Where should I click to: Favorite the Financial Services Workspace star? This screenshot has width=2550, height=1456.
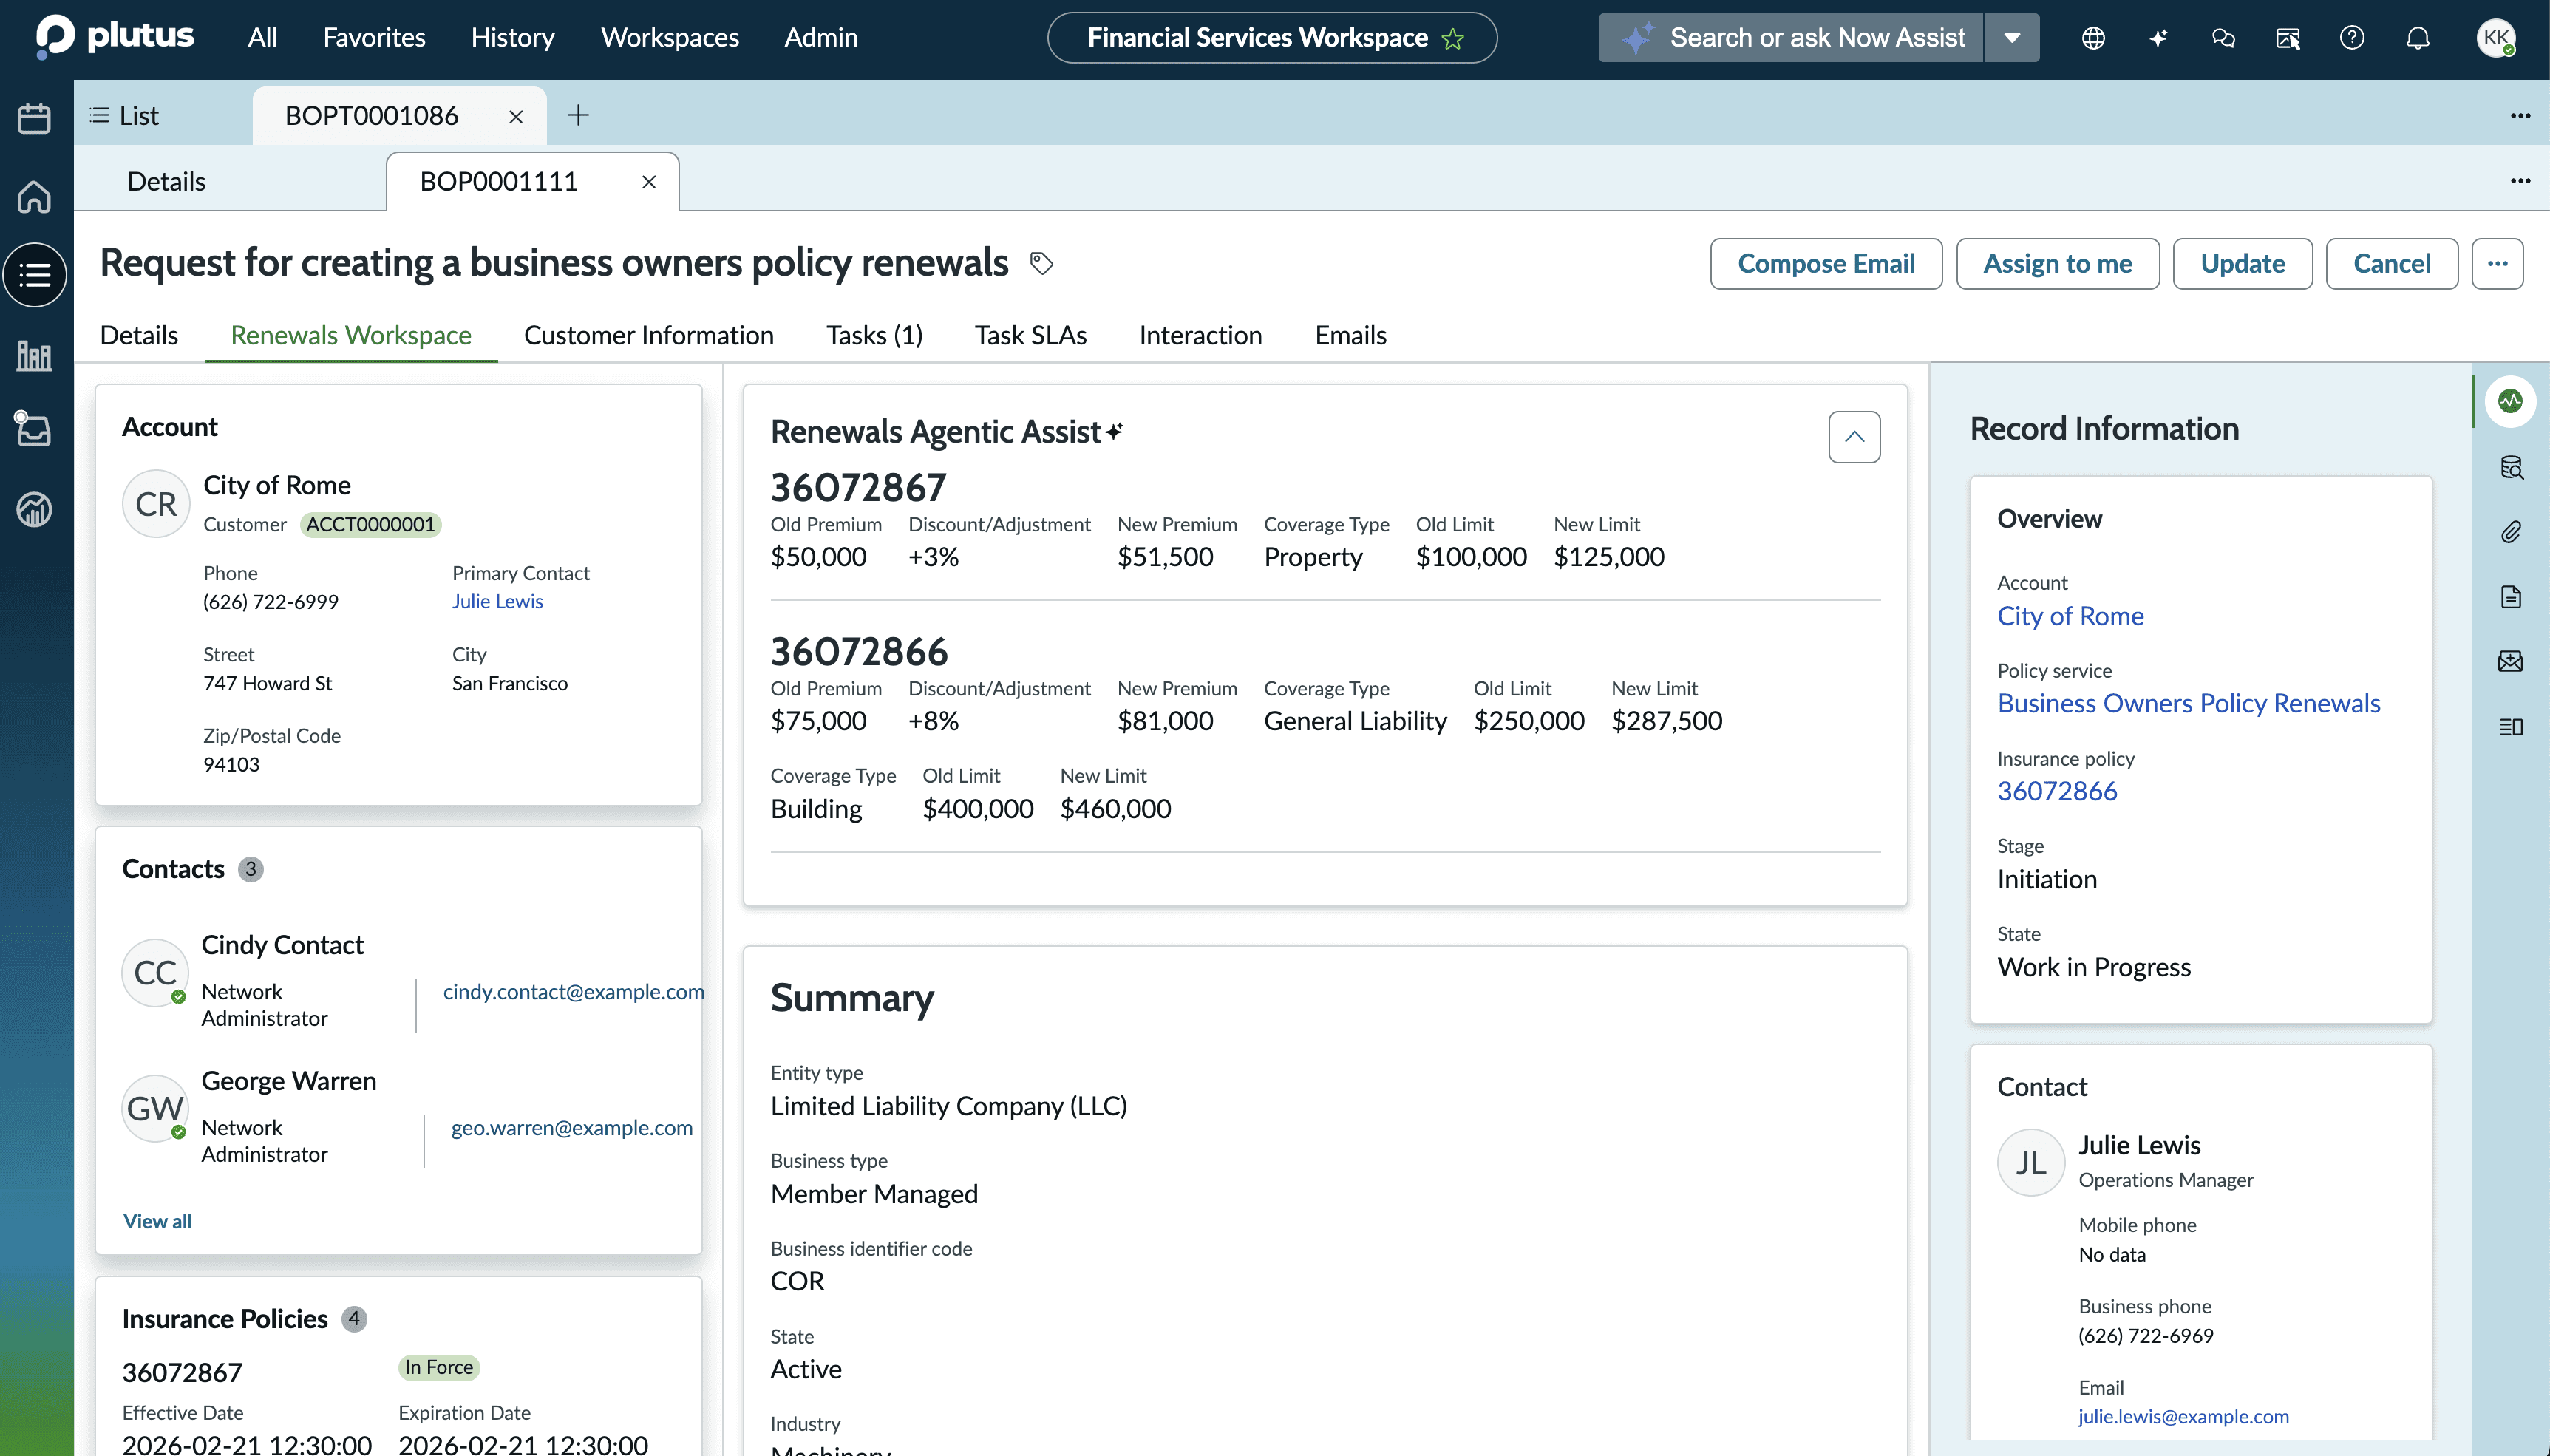(x=1453, y=39)
